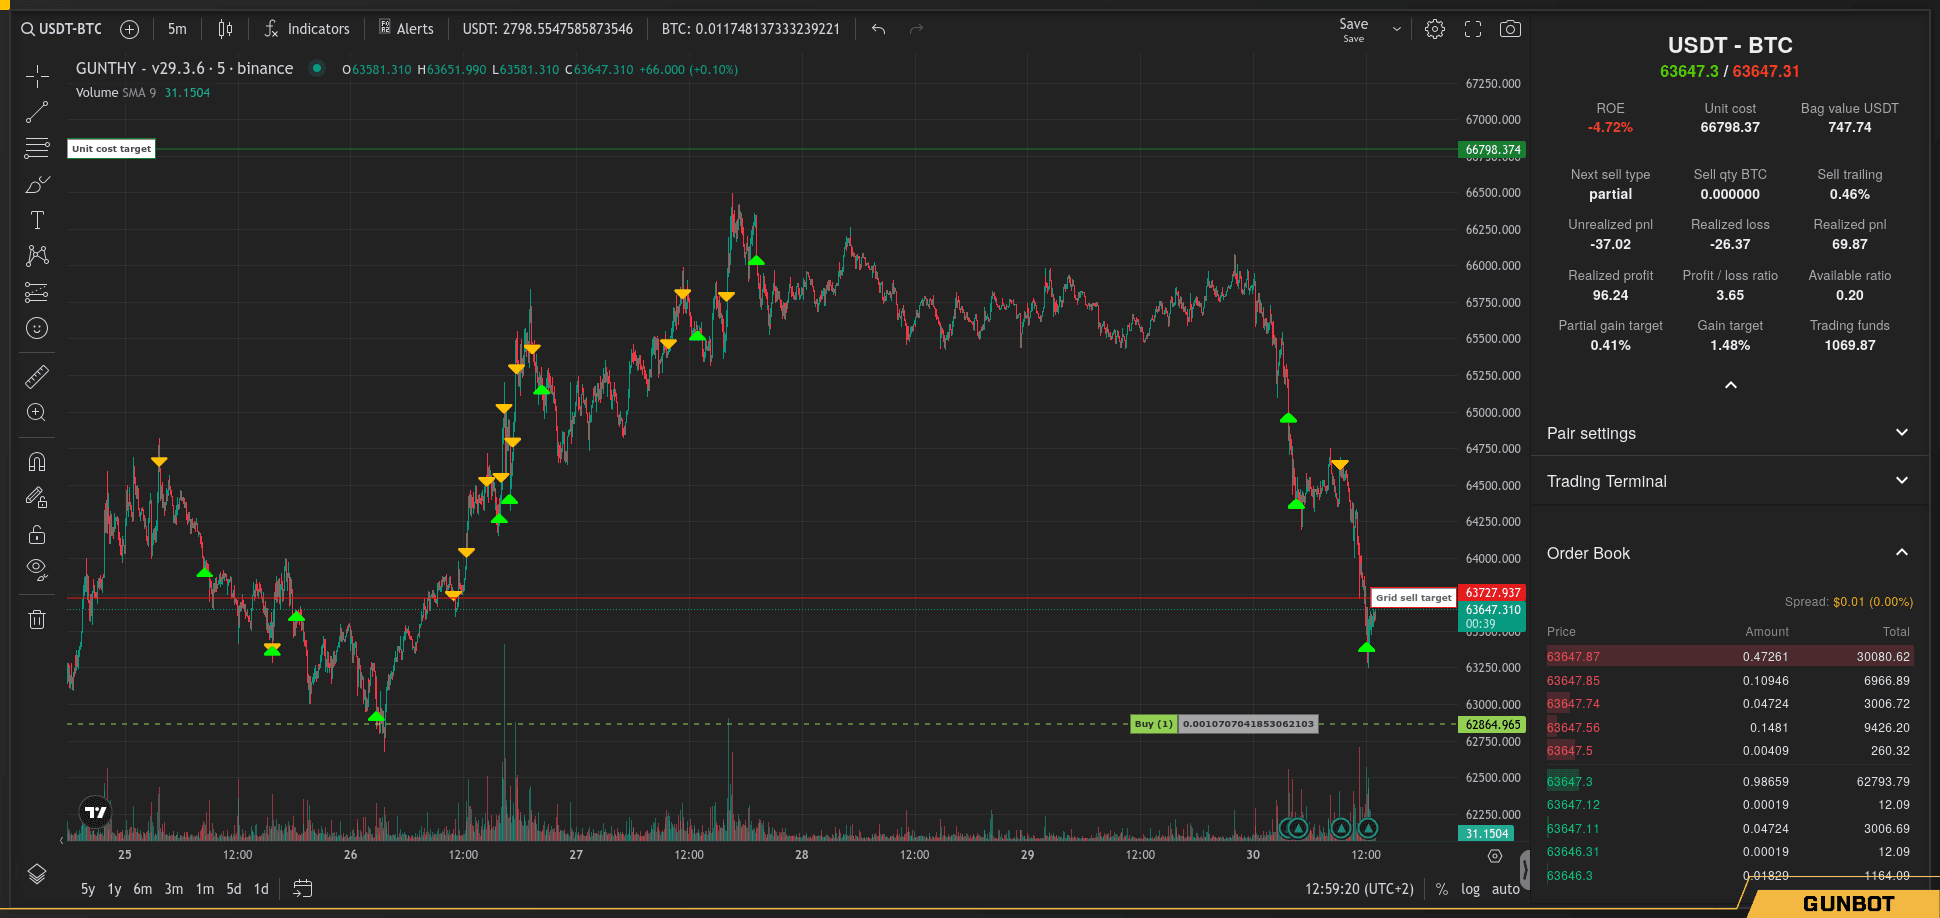Collapse the pair stats panel chevron
Screen dimensions: 1940x918
[1731, 385]
